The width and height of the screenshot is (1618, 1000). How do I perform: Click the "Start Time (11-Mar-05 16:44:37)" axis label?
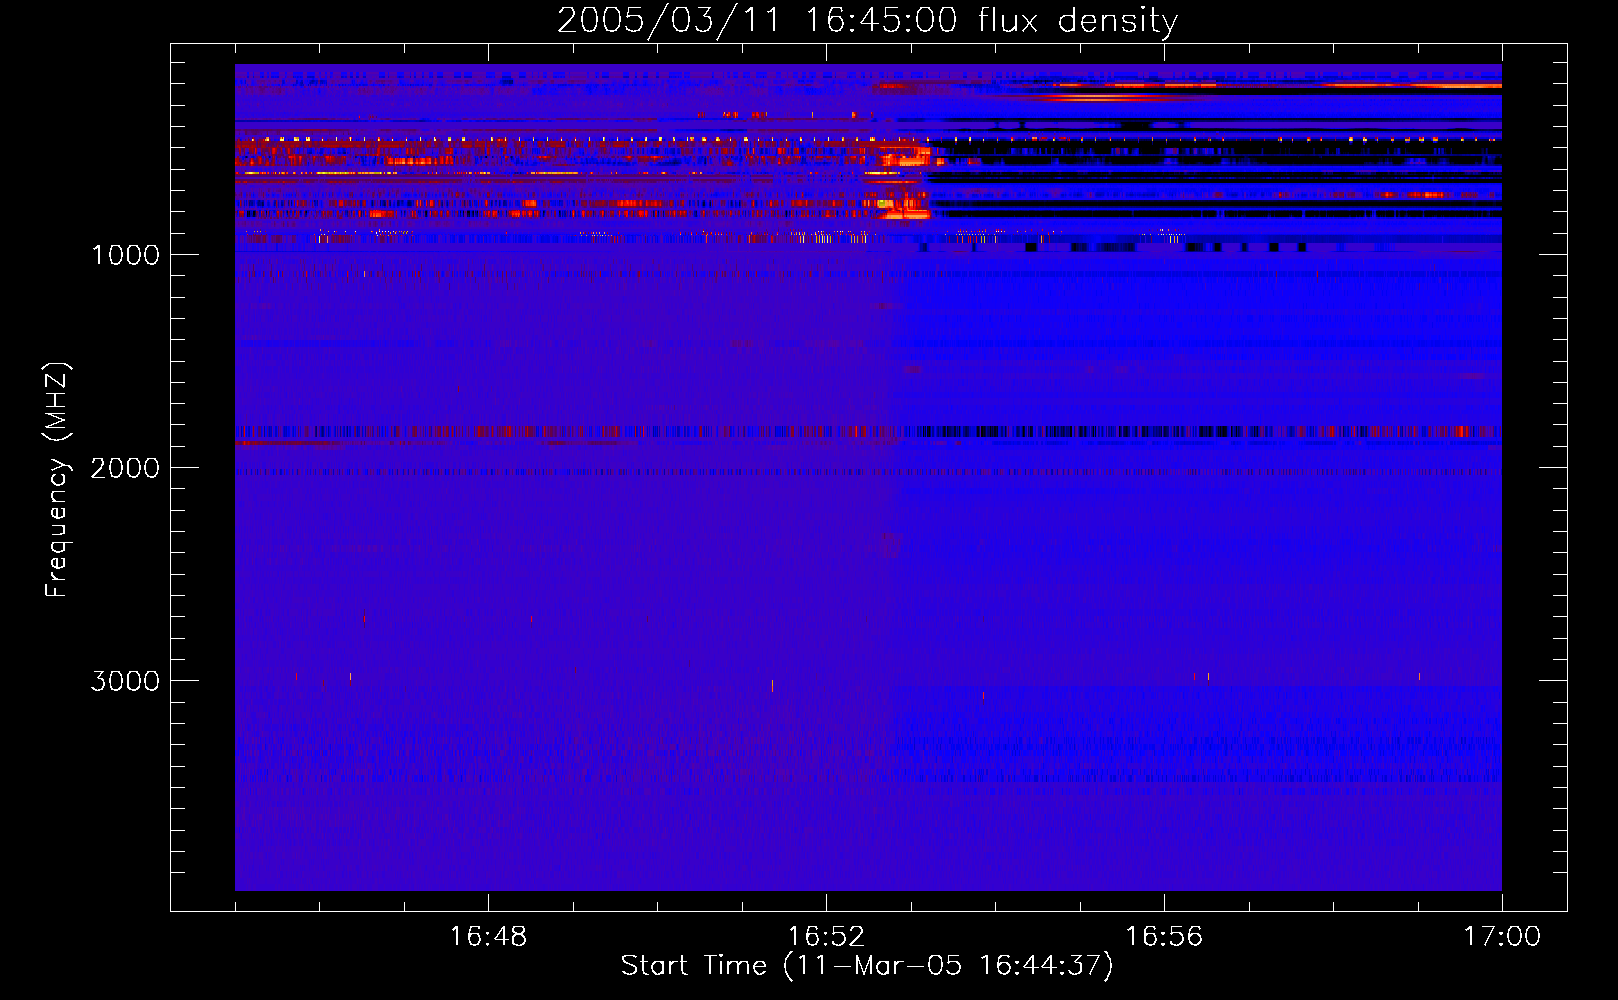(x=867, y=966)
